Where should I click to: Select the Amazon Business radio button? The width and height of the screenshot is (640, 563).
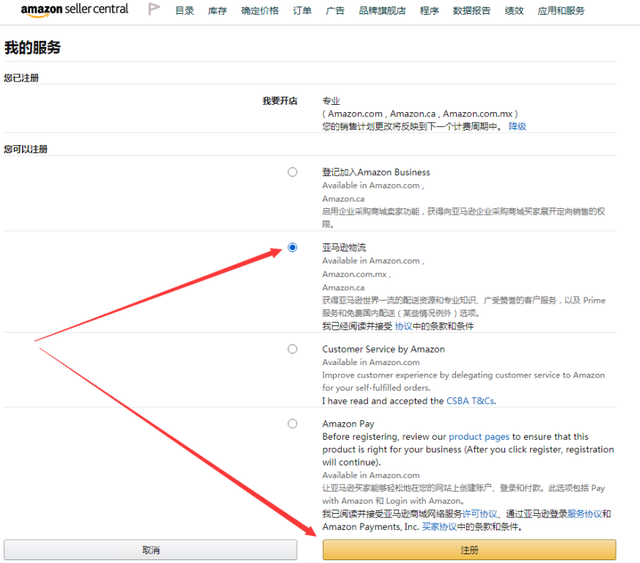pyautogui.click(x=292, y=172)
